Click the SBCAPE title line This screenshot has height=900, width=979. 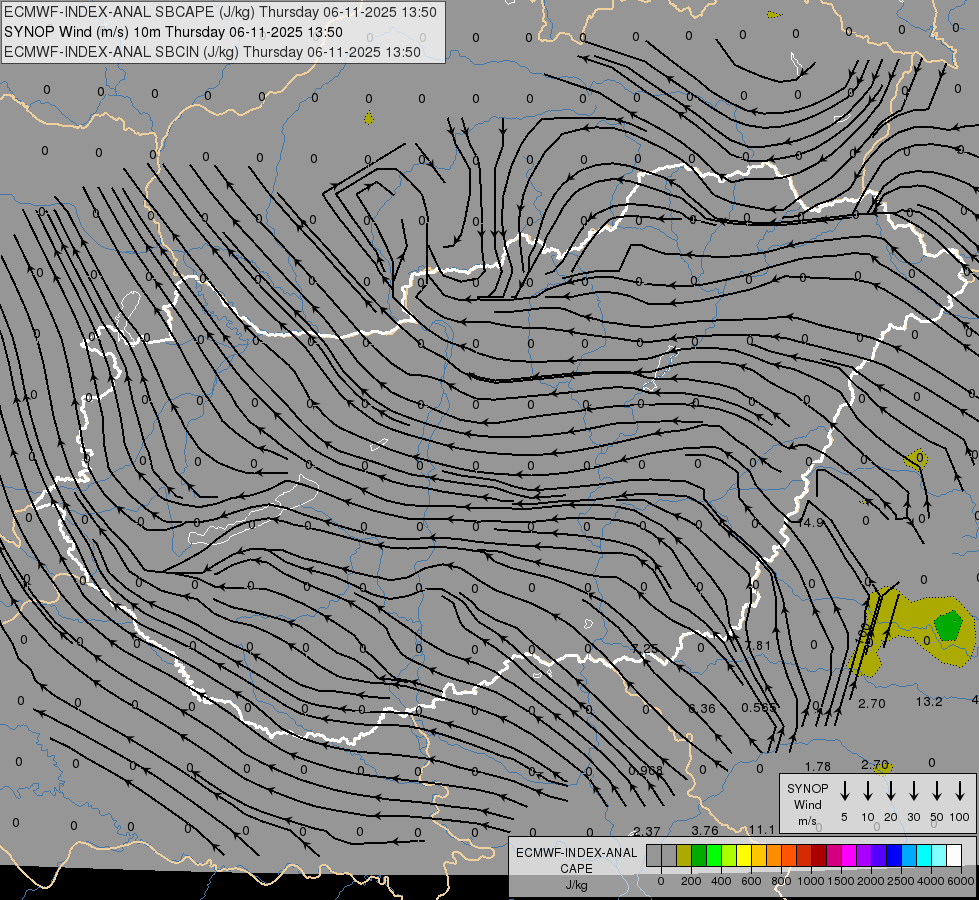pos(220,12)
